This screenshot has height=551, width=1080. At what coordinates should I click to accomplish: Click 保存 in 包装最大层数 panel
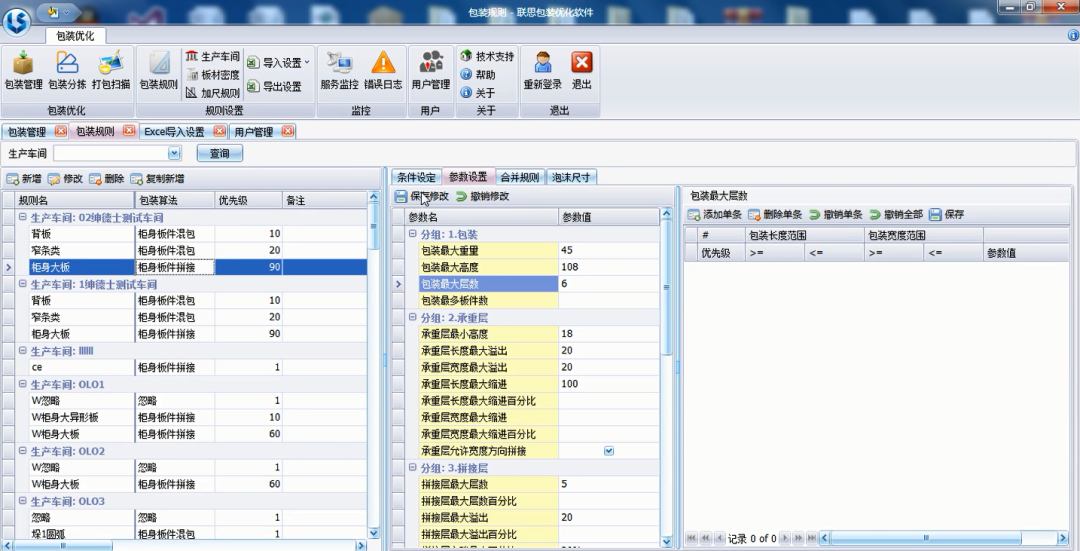click(947, 215)
